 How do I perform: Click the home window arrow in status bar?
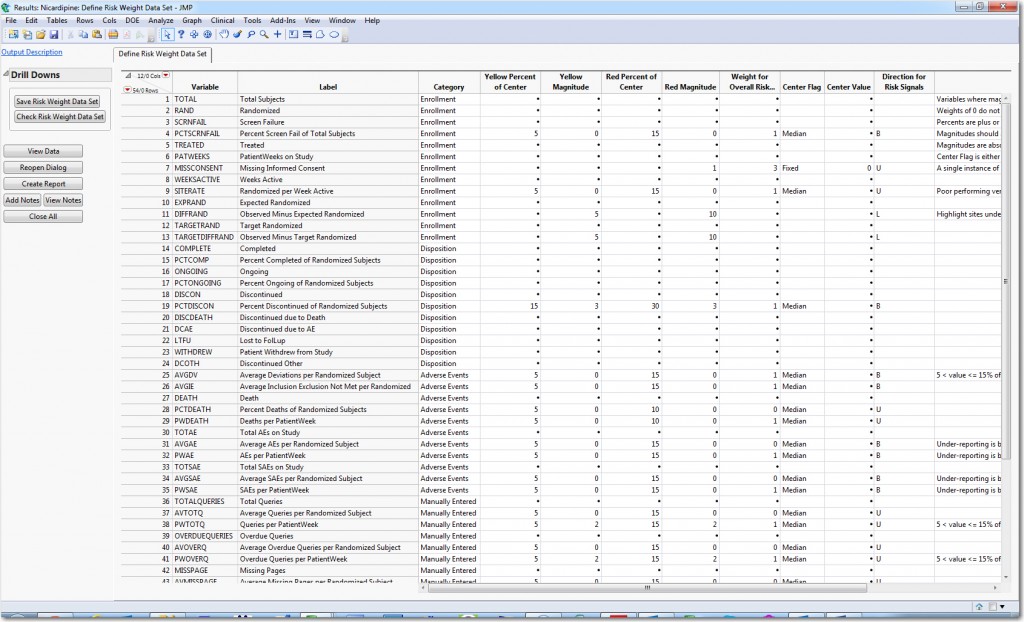pyautogui.click(x=980, y=607)
